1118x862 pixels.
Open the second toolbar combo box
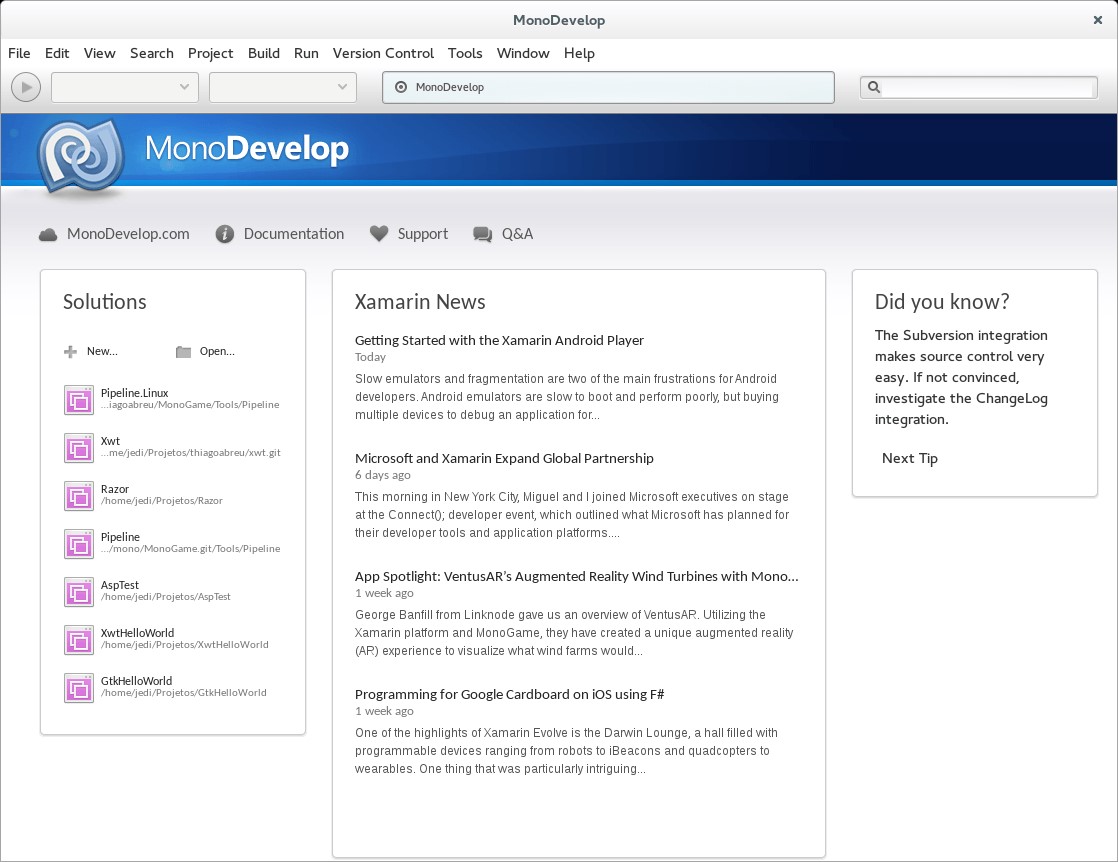coord(282,87)
